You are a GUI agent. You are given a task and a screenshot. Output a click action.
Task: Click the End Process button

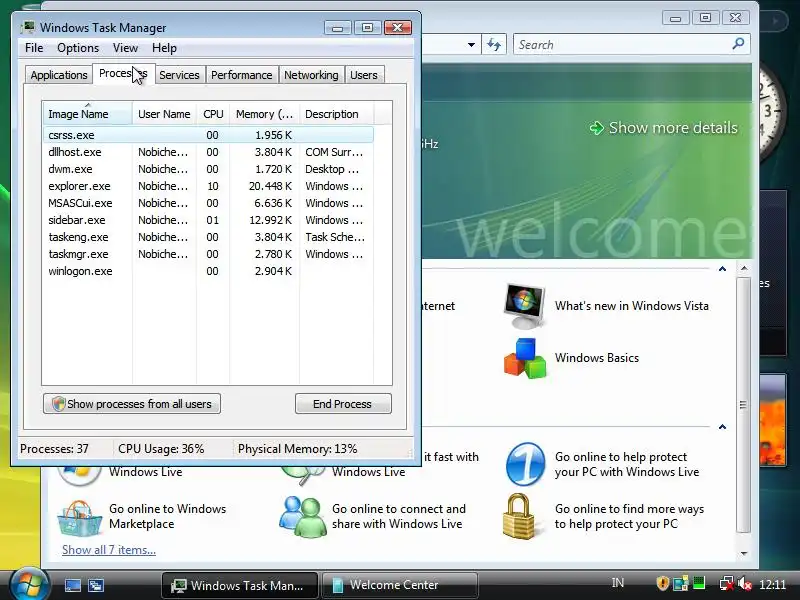(x=343, y=404)
